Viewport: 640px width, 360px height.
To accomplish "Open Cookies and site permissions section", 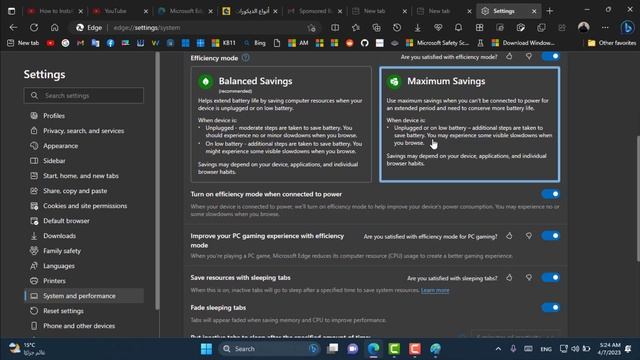I will tap(84, 206).
